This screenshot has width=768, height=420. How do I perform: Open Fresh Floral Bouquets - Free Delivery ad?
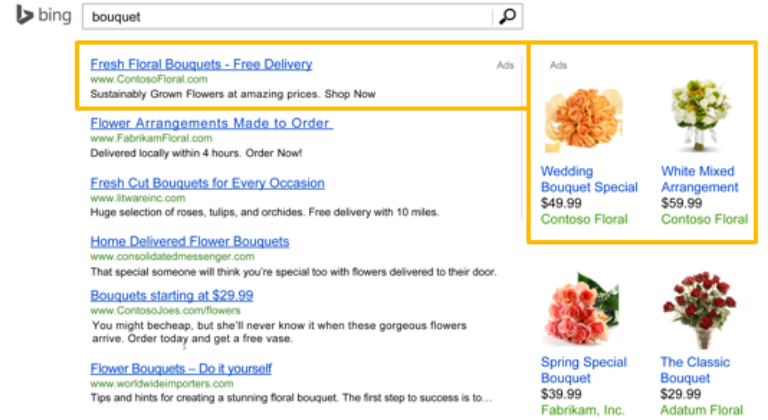coord(201,64)
